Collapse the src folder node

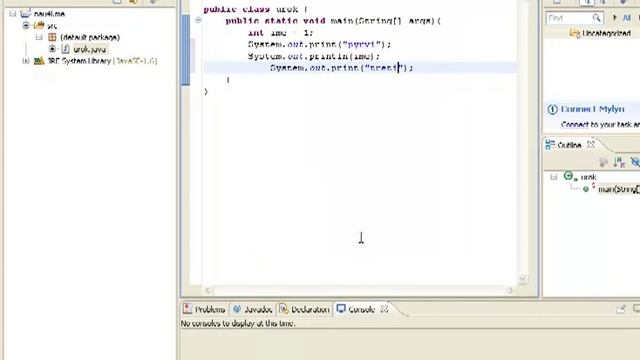coord(26,26)
